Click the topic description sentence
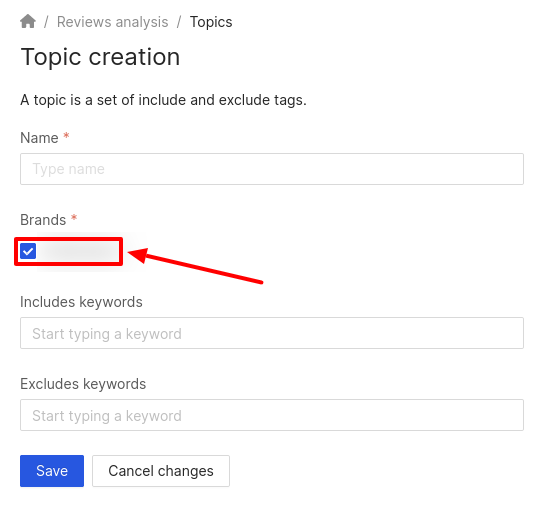Screen dimensions: 546x513 (x=163, y=100)
